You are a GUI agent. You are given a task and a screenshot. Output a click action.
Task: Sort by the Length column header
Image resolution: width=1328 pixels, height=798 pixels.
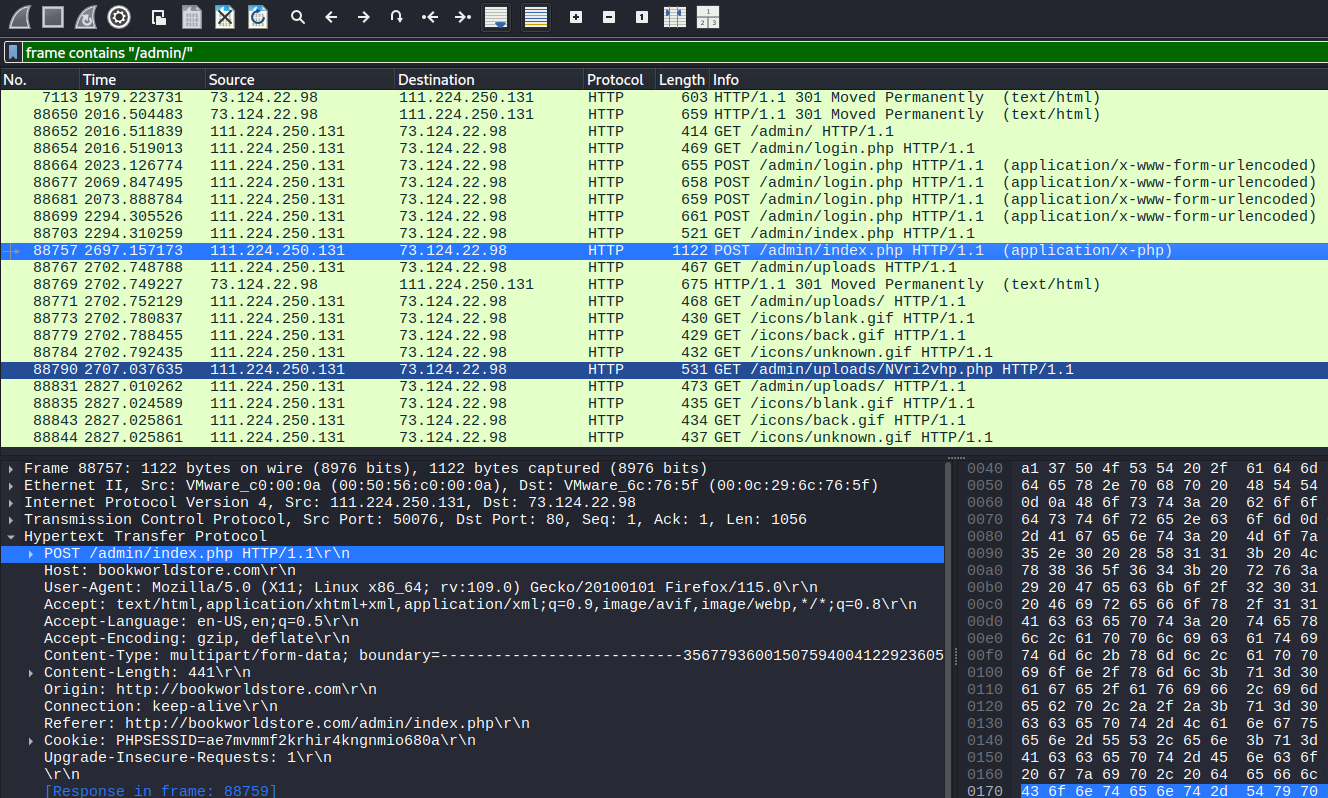pyautogui.click(x=681, y=80)
